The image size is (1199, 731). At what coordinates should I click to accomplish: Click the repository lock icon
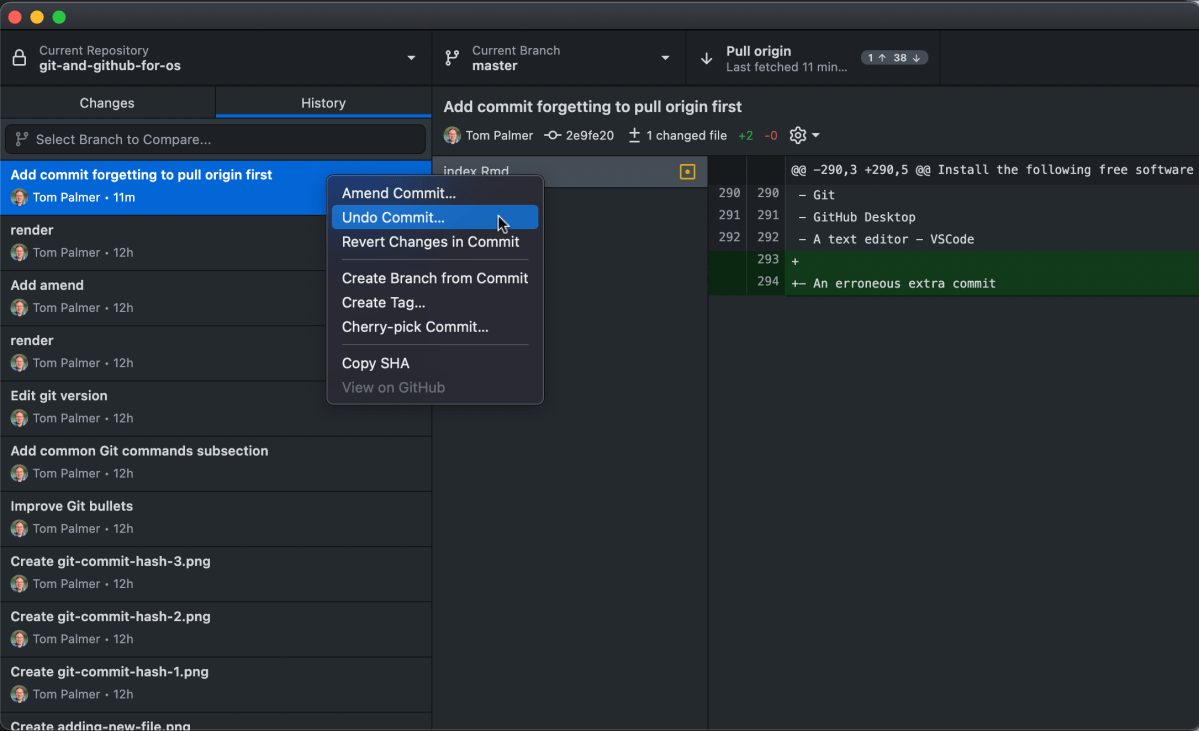point(19,58)
